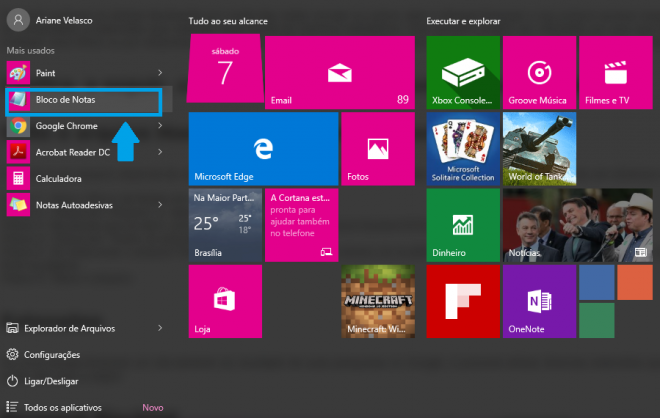
Task: Launch Microsoft Solitaire Collection tile
Action: 463,149
